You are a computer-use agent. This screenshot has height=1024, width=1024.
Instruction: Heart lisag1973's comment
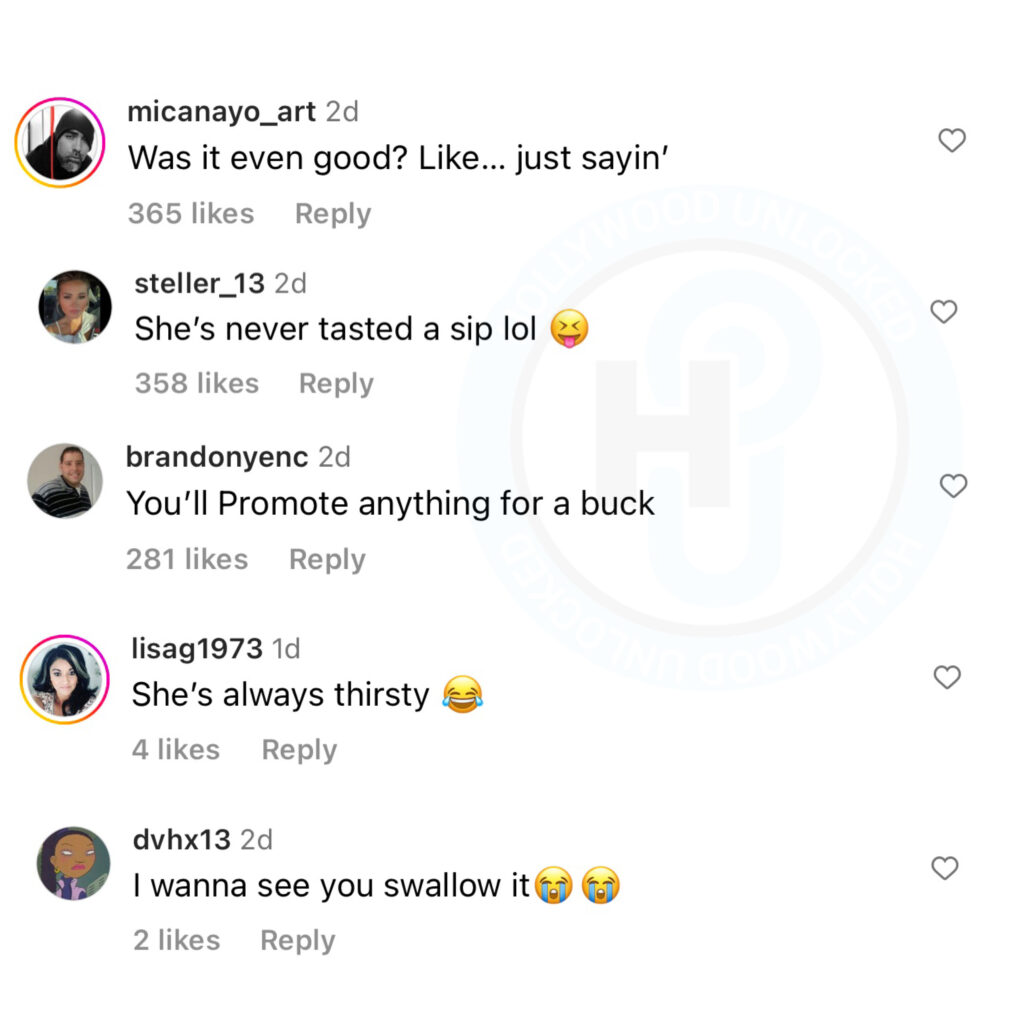[947, 677]
